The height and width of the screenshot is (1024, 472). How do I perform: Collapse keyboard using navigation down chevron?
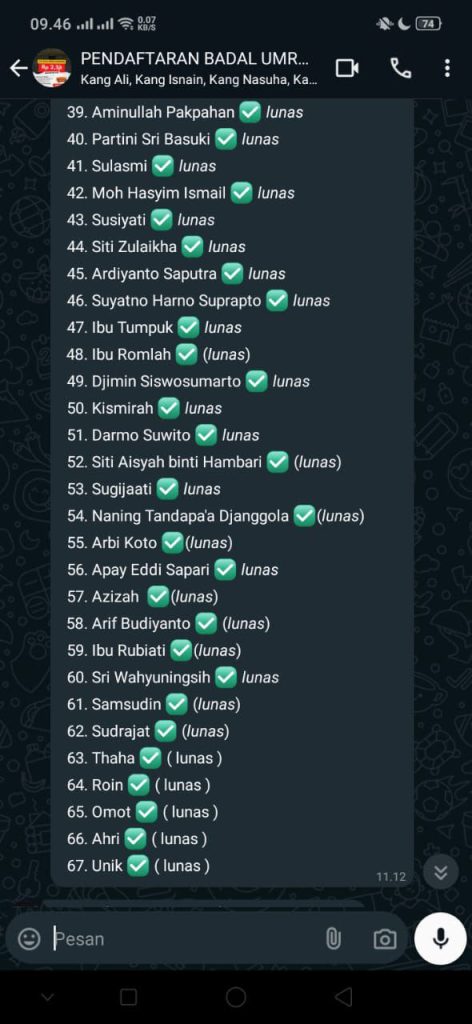(48, 997)
